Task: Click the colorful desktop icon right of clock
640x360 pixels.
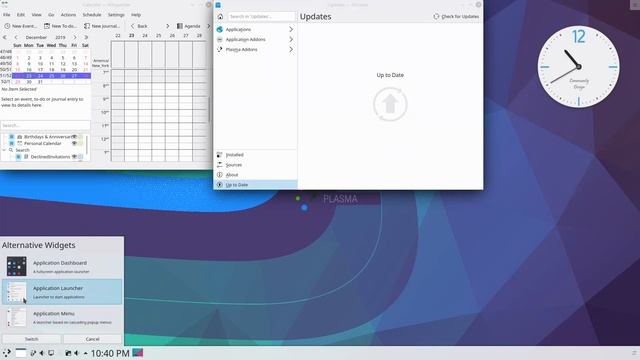Action: click(x=138, y=353)
